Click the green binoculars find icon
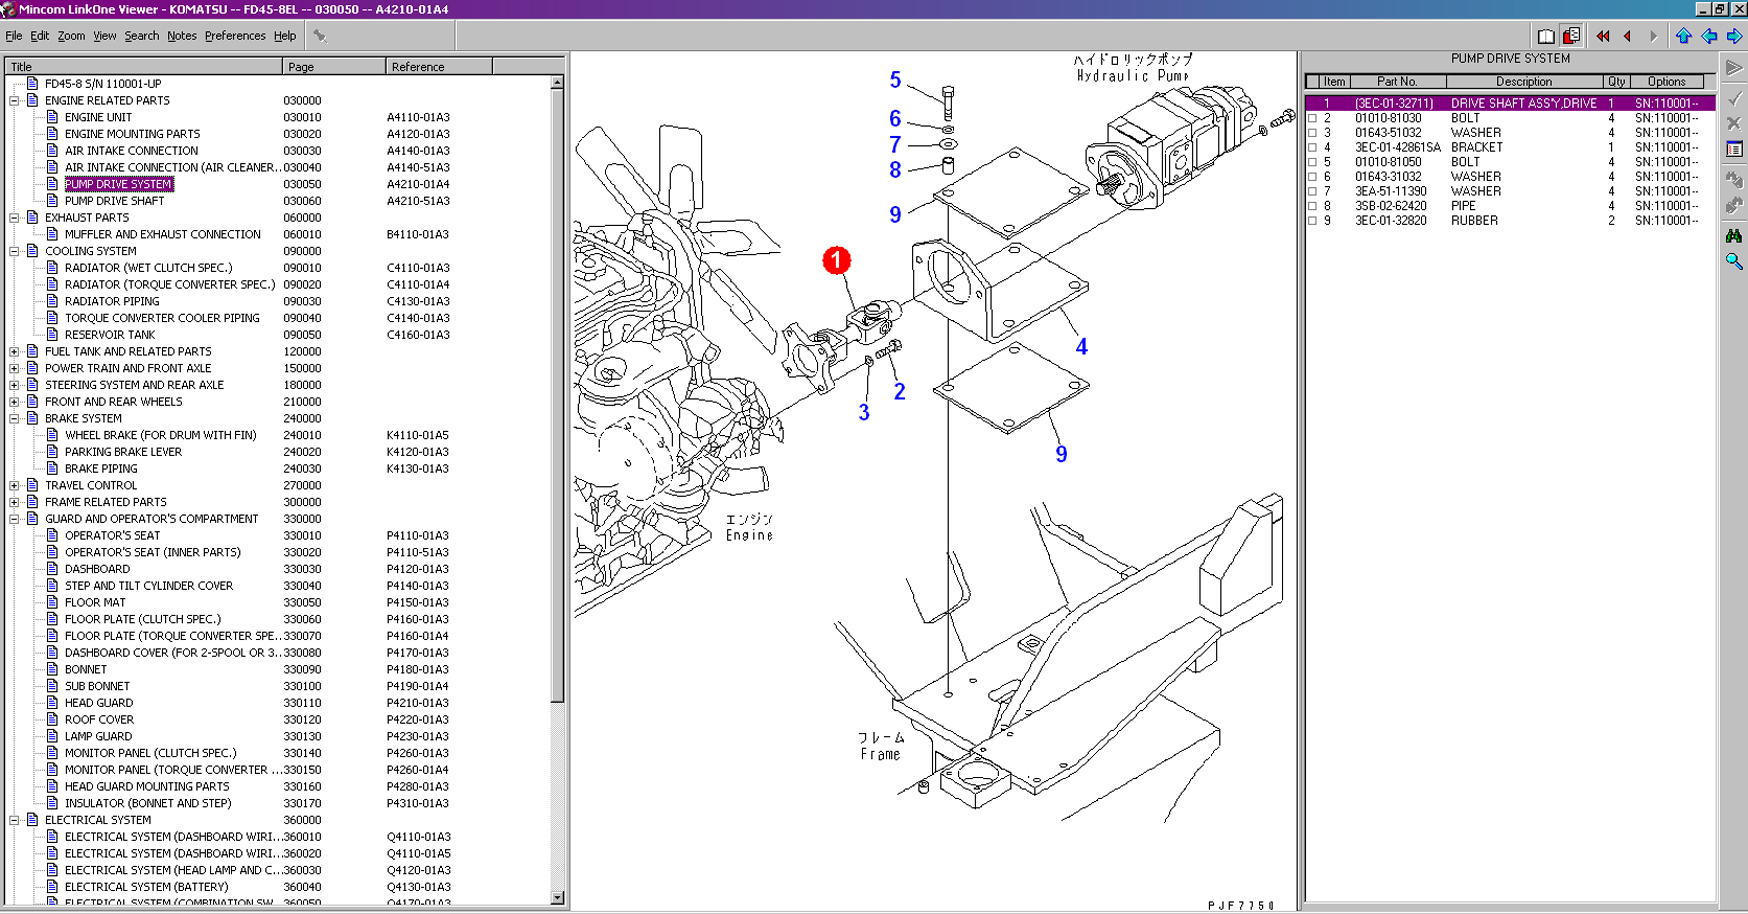This screenshot has width=1748, height=914. 1734,236
